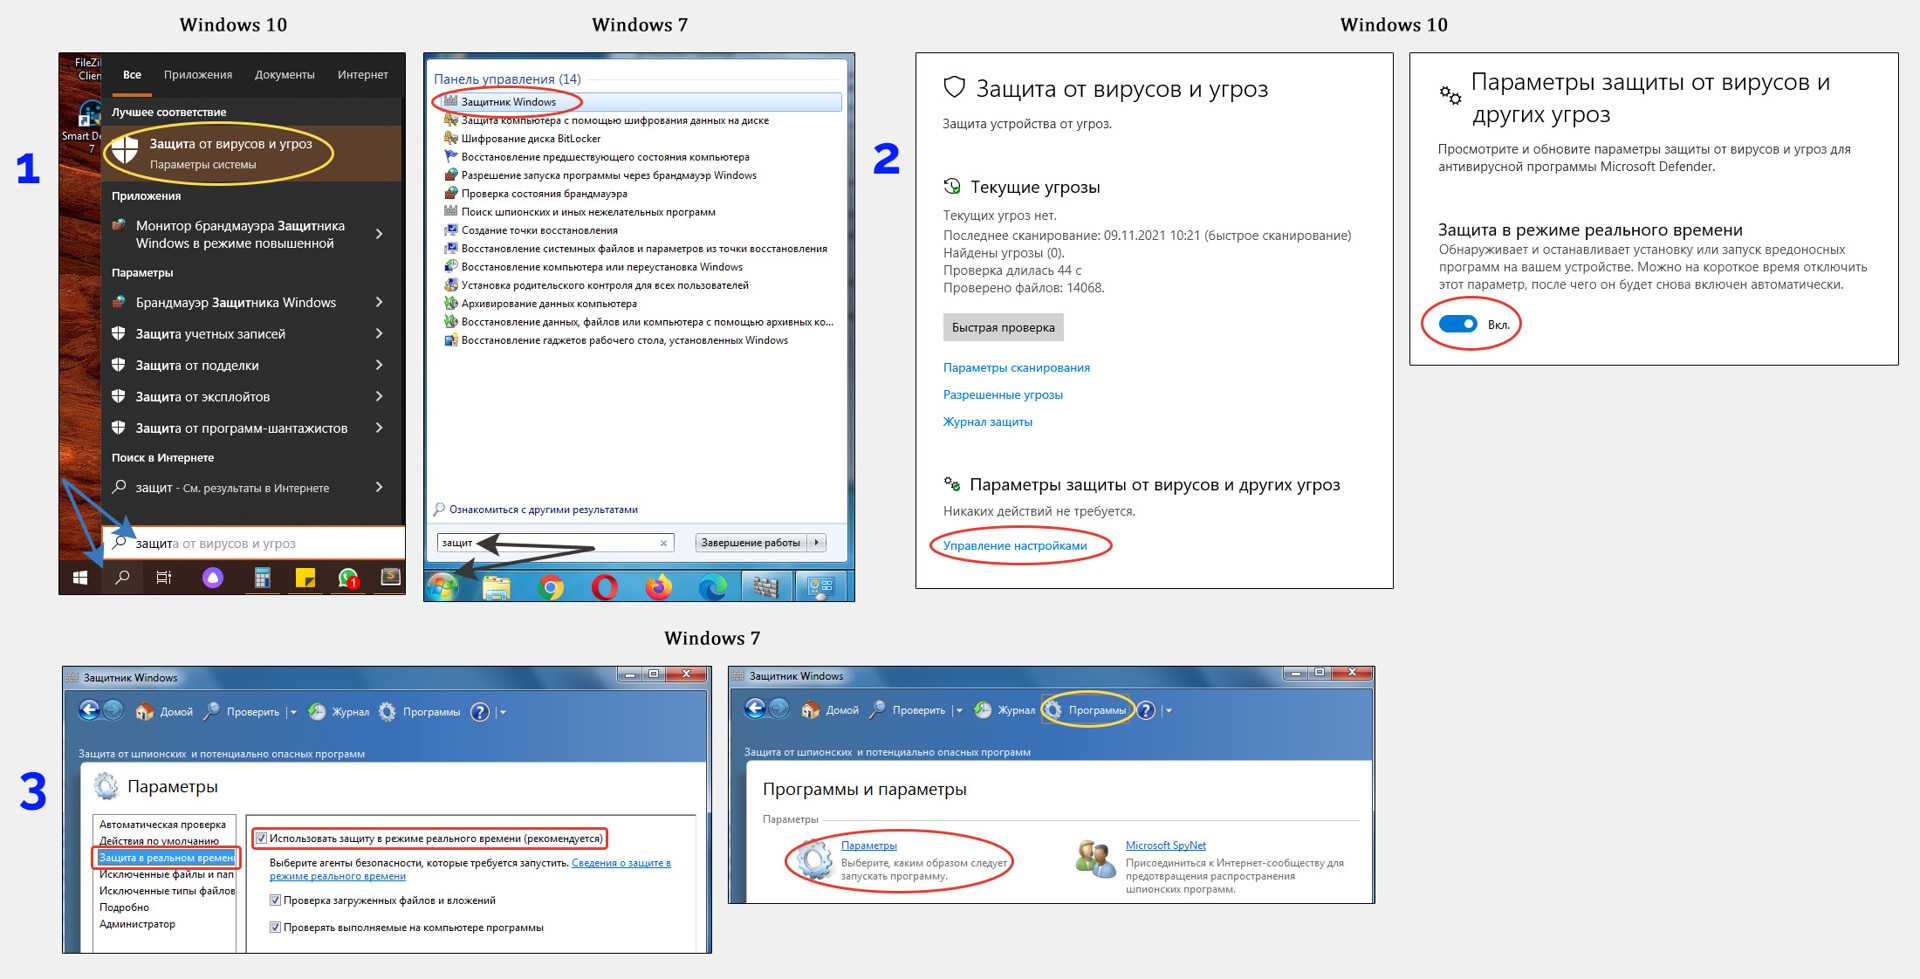This screenshot has height=979, width=1920.
Task: Toggle checkbox Проверка загруженных файлов и вложений
Action: click(x=275, y=901)
